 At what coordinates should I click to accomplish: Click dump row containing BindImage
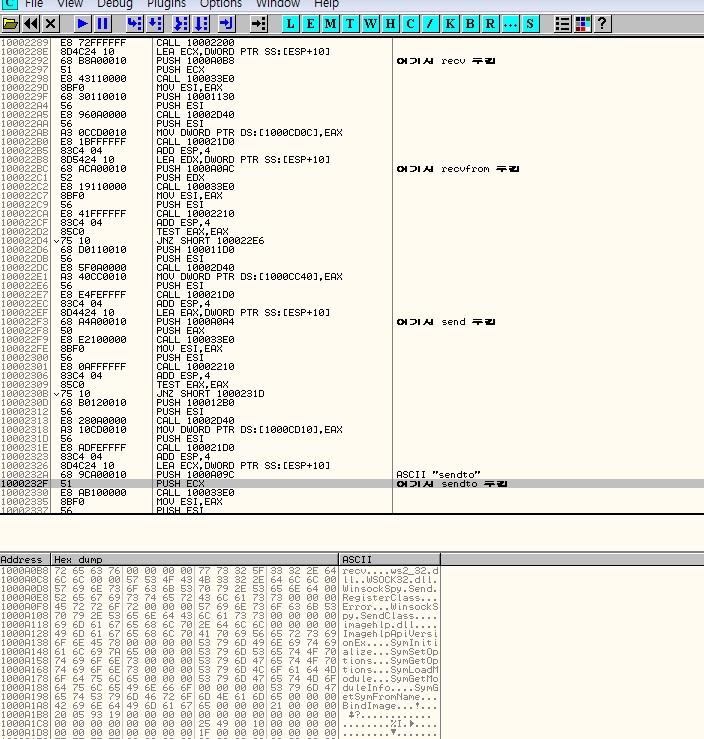(220, 706)
